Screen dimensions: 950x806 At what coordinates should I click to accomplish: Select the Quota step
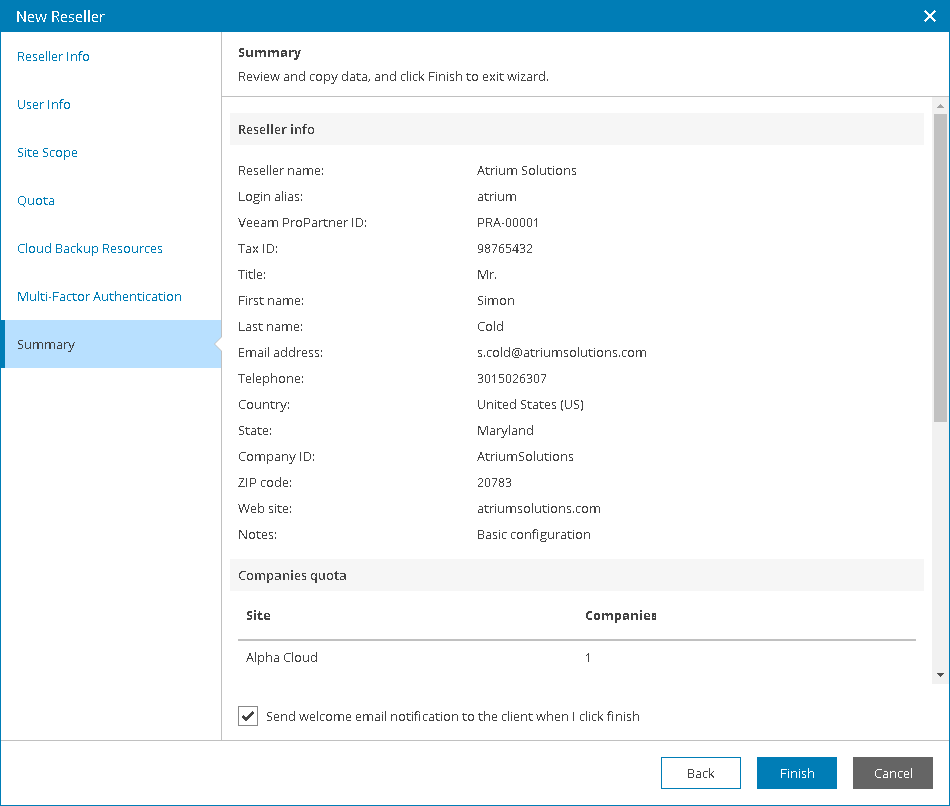pyautogui.click(x=36, y=201)
